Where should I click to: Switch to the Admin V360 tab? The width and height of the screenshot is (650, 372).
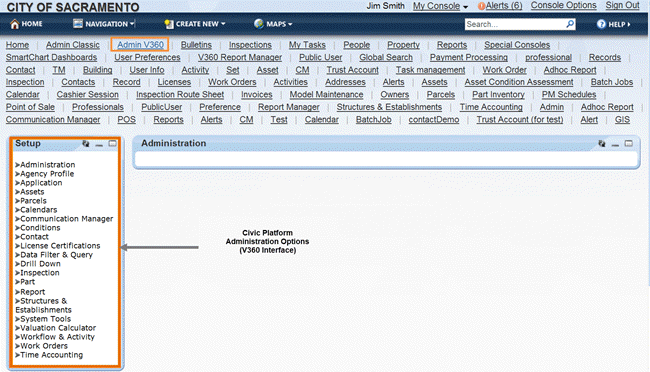coord(140,45)
